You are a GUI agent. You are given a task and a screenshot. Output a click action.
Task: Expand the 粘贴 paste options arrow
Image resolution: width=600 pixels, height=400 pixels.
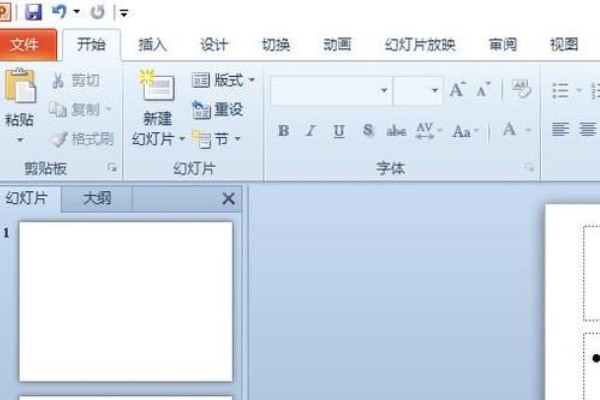click(x=20, y=140)
